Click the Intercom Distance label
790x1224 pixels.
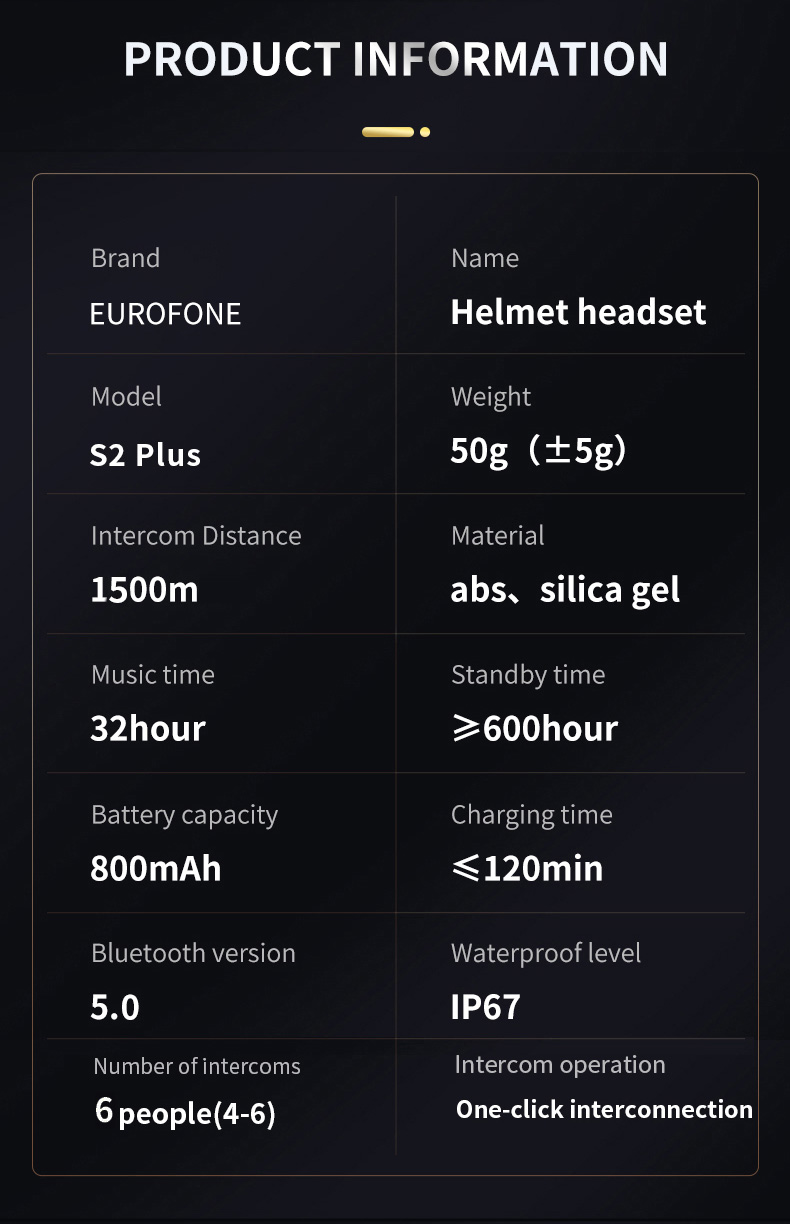click(196, 536)
